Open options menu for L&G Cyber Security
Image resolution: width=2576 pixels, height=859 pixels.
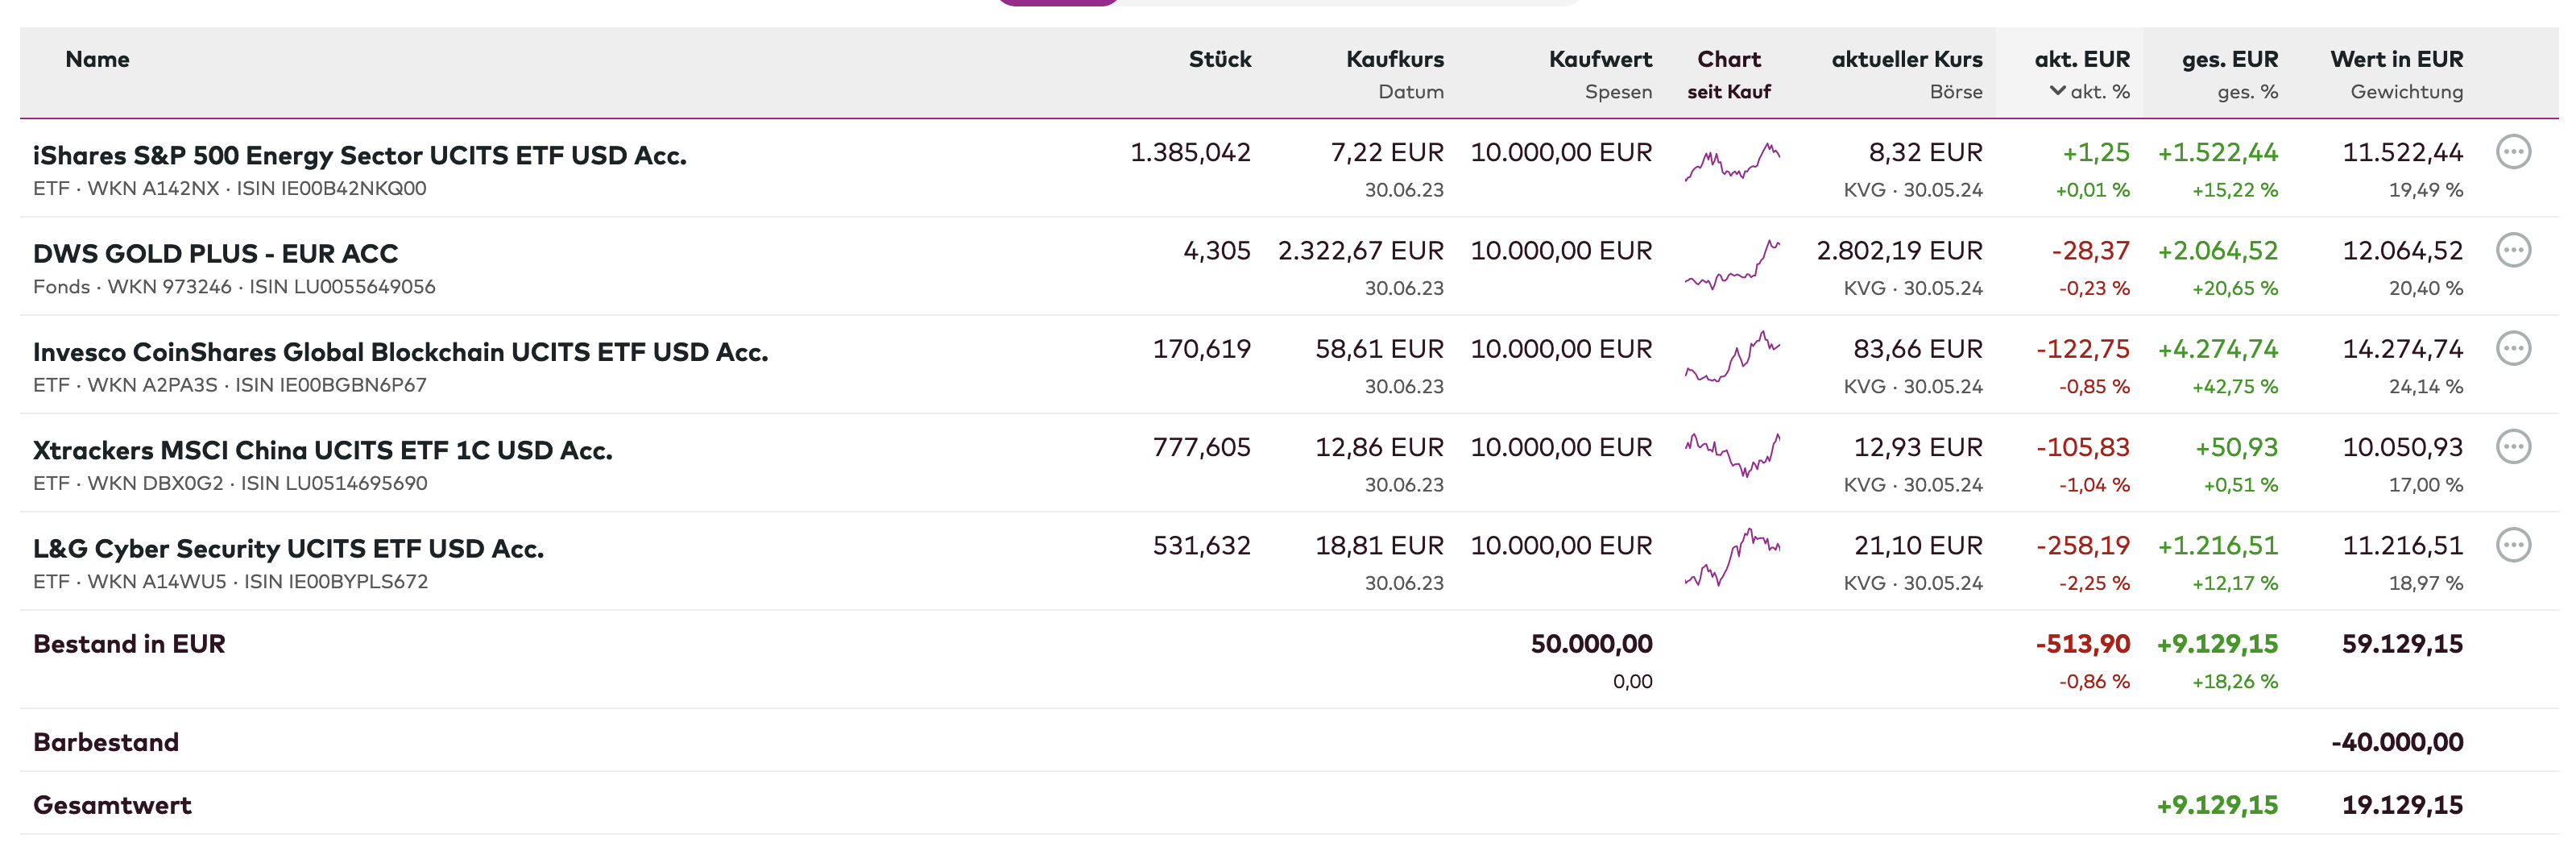tap(2512, 545)
